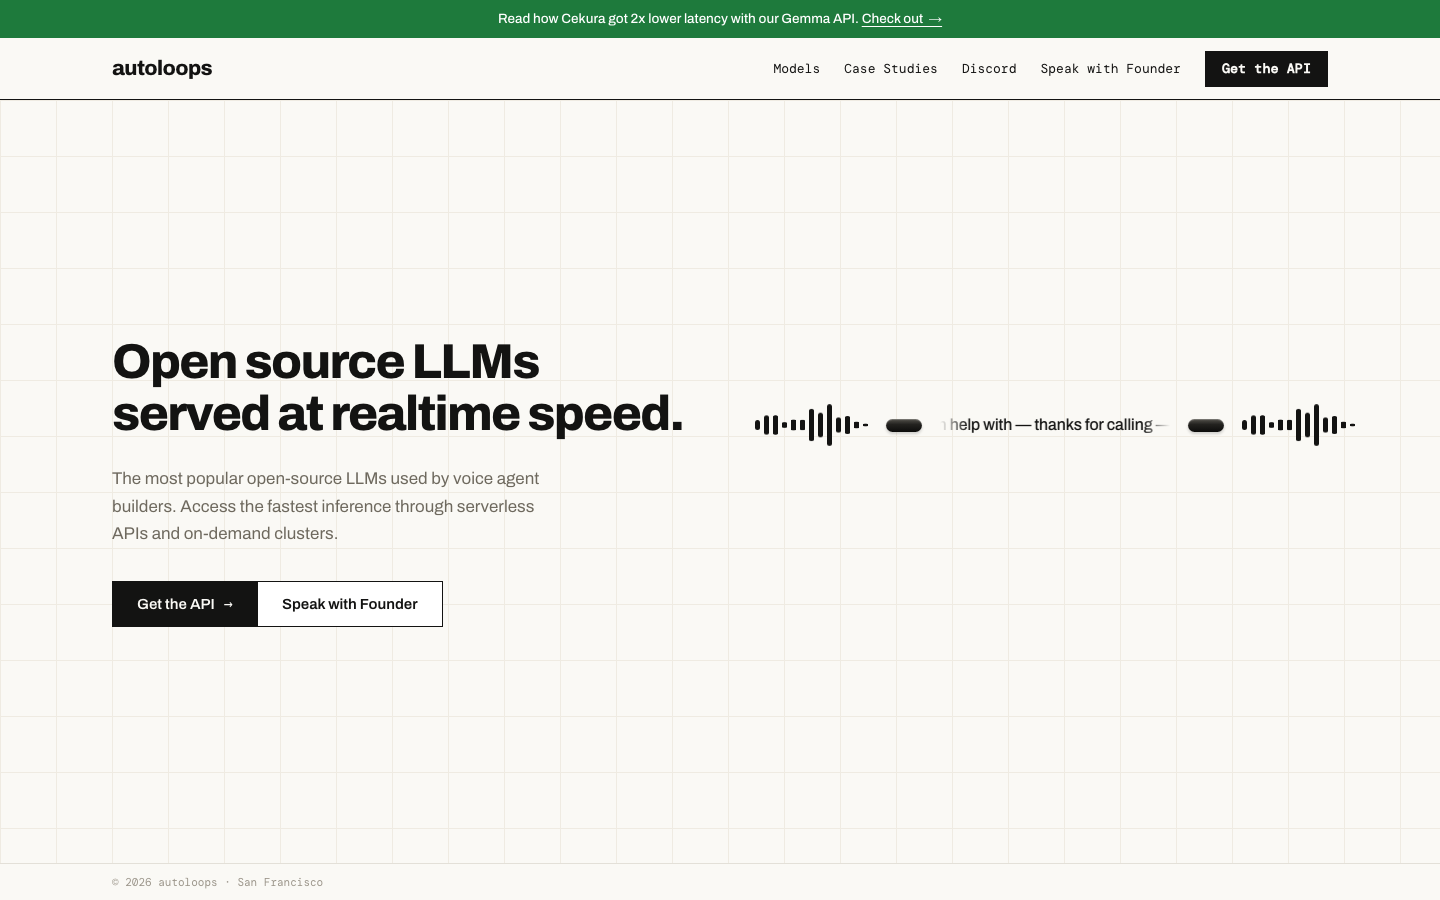Click the black Get the API header button
This screenshot has height=900, width=1440.
pos(1266,69)
